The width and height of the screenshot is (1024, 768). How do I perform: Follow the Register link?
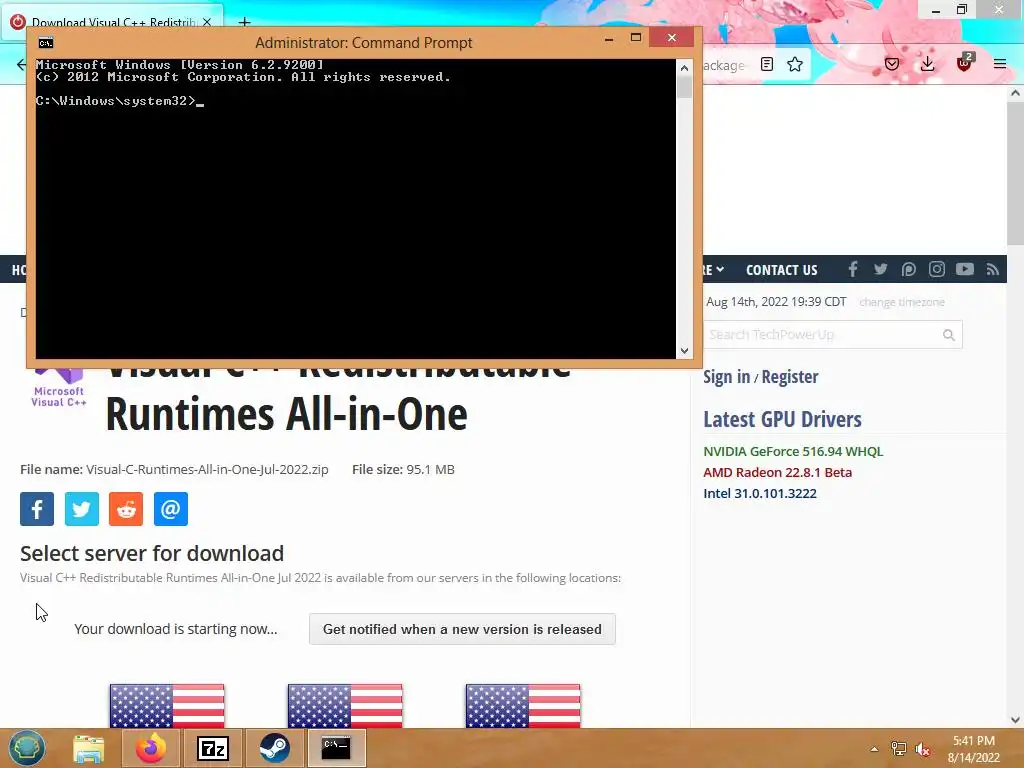coord(790,377)
